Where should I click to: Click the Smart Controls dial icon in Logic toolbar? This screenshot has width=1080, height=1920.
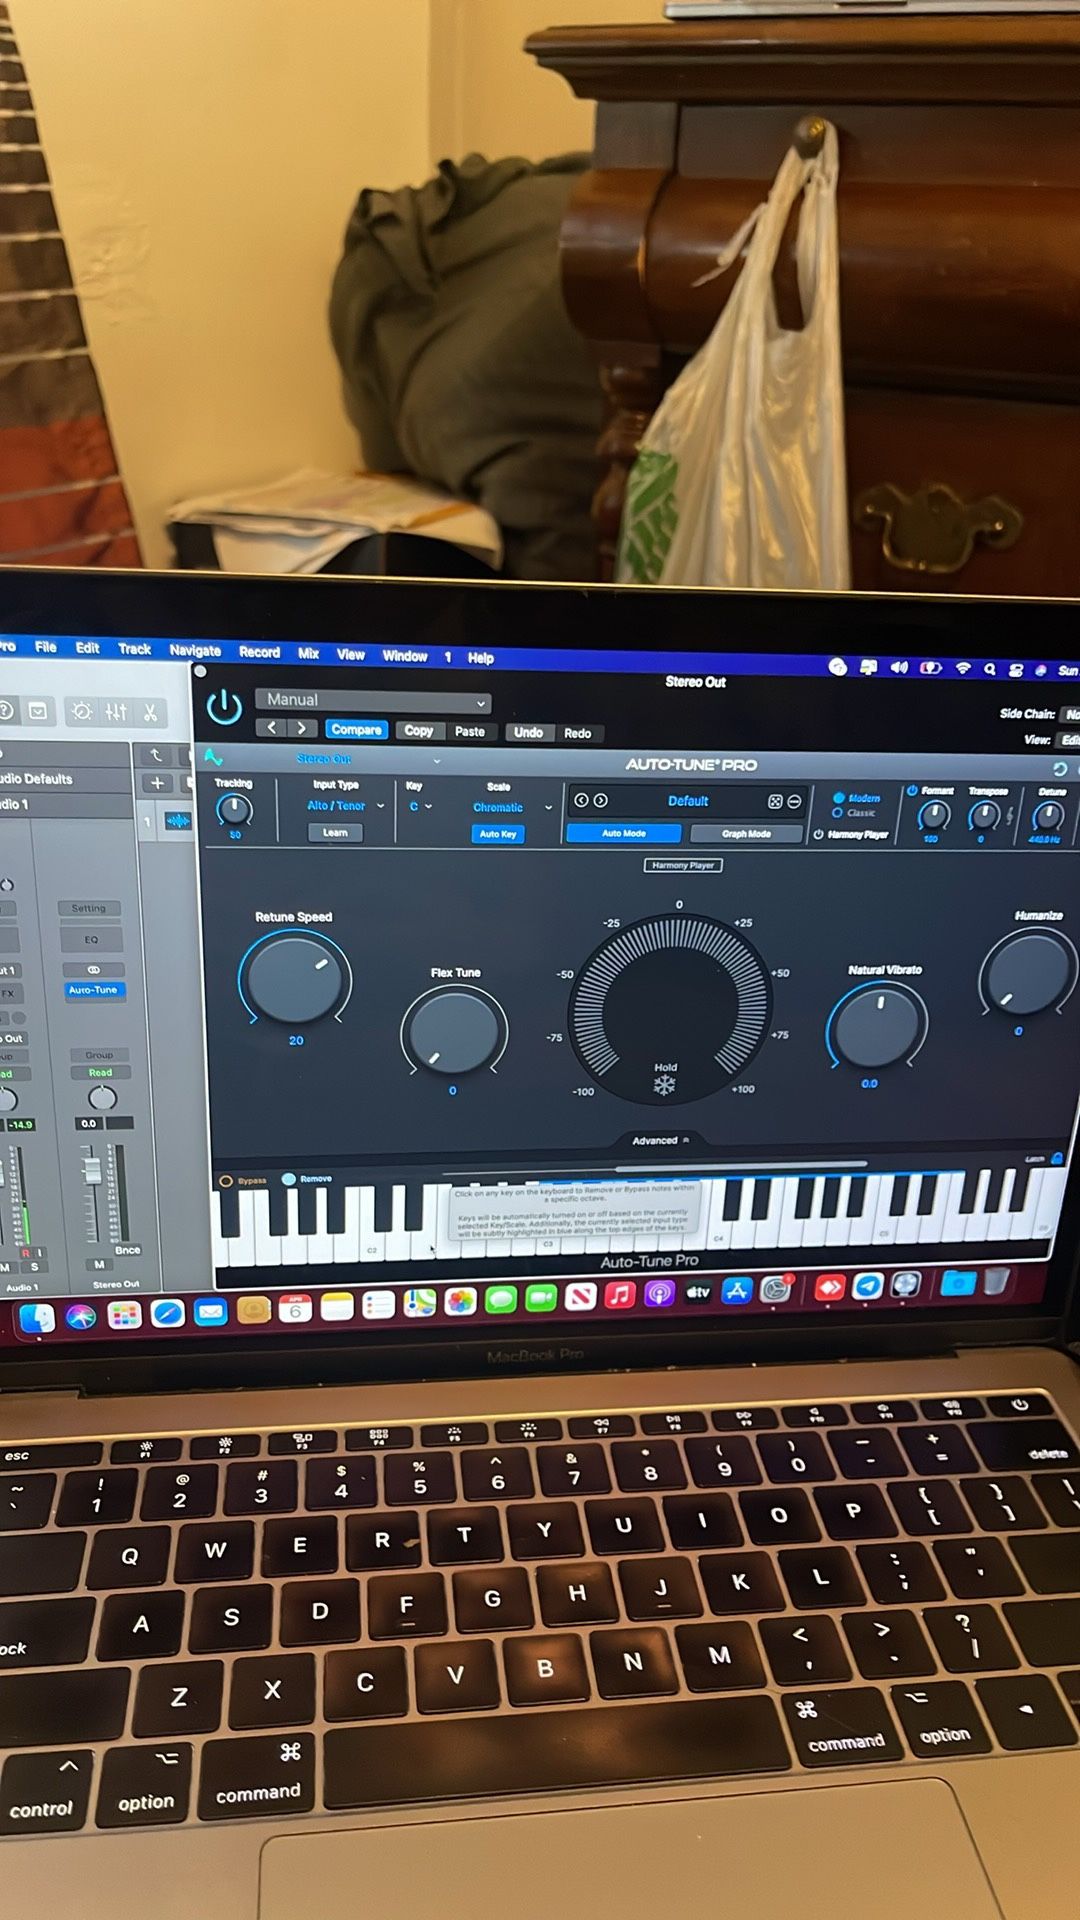[x=82, y=711]
